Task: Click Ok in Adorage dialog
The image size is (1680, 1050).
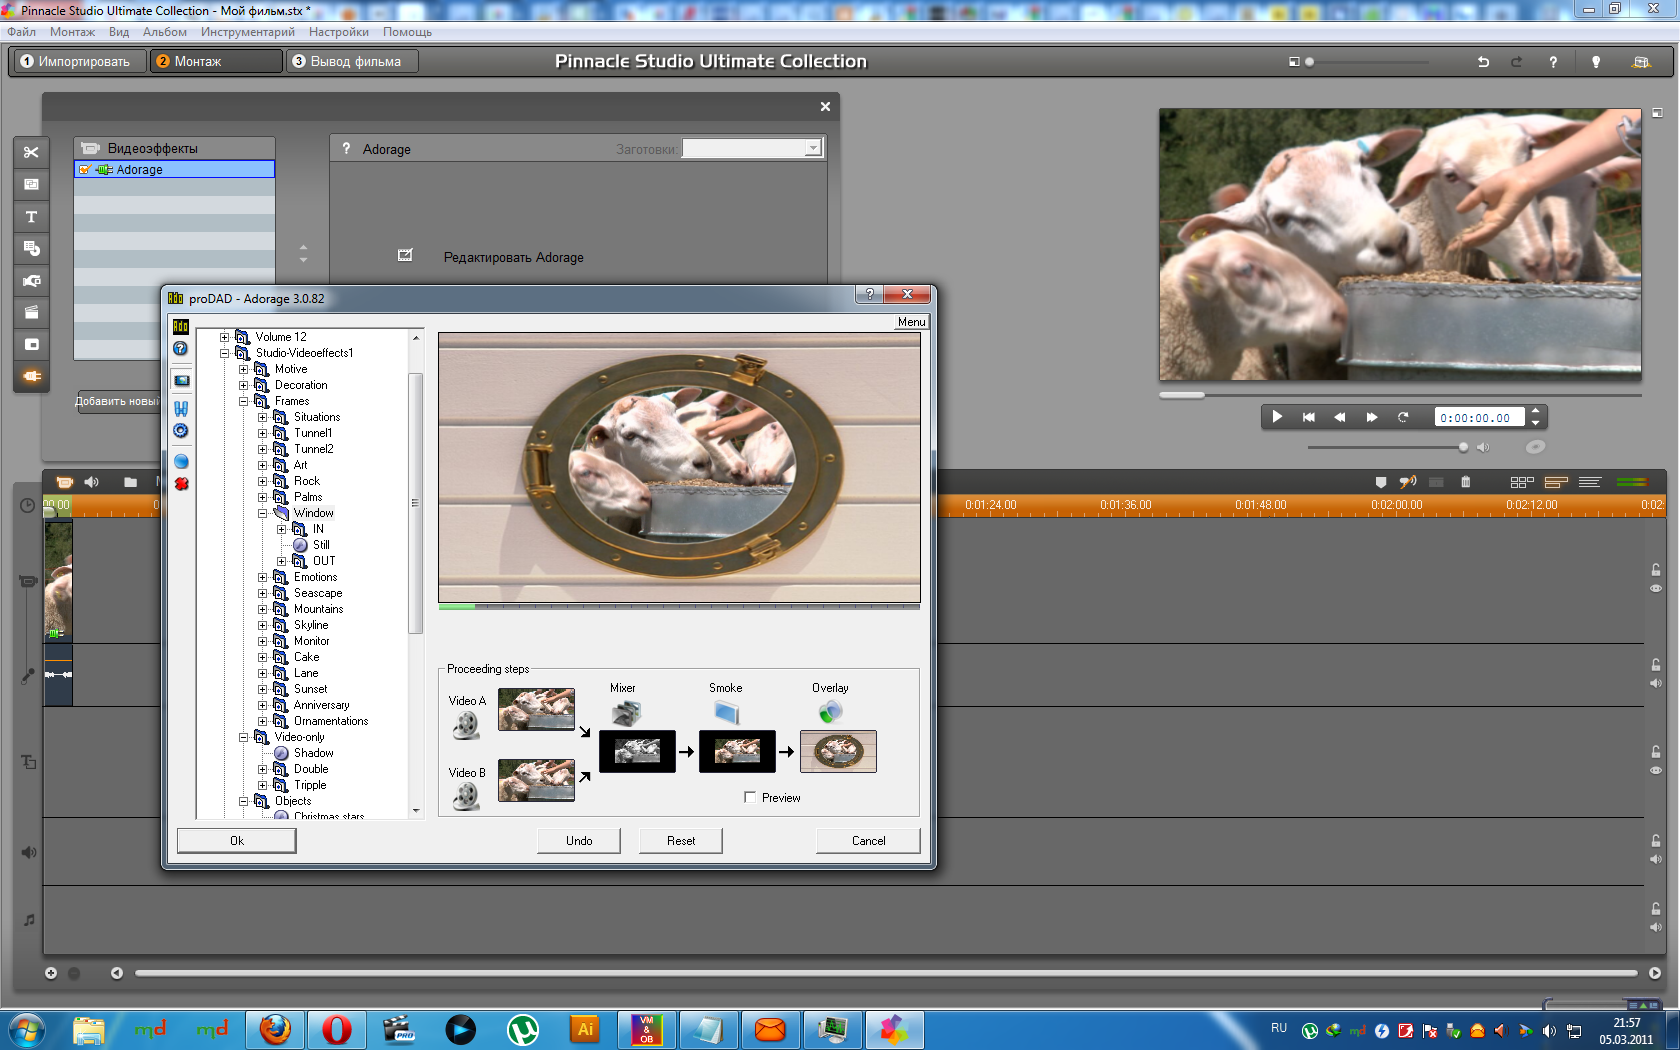Action: pyautogui.click(x=237, y=840)
